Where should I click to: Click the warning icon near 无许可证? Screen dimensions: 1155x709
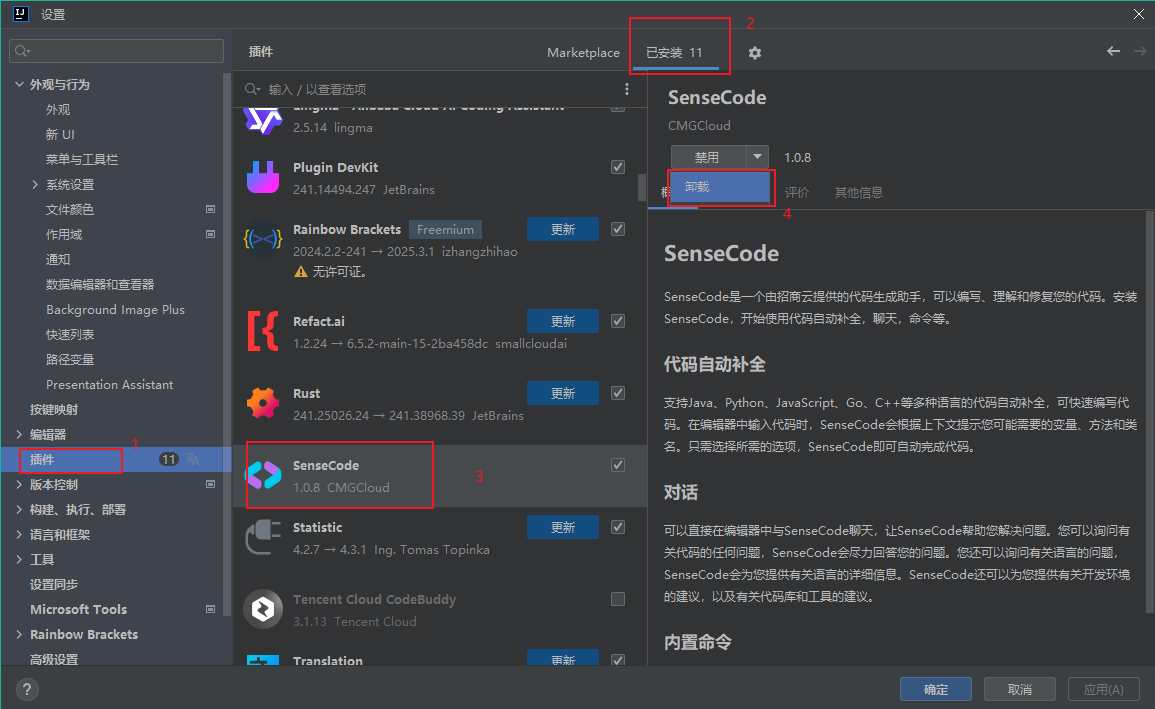[x=301, y=272]
